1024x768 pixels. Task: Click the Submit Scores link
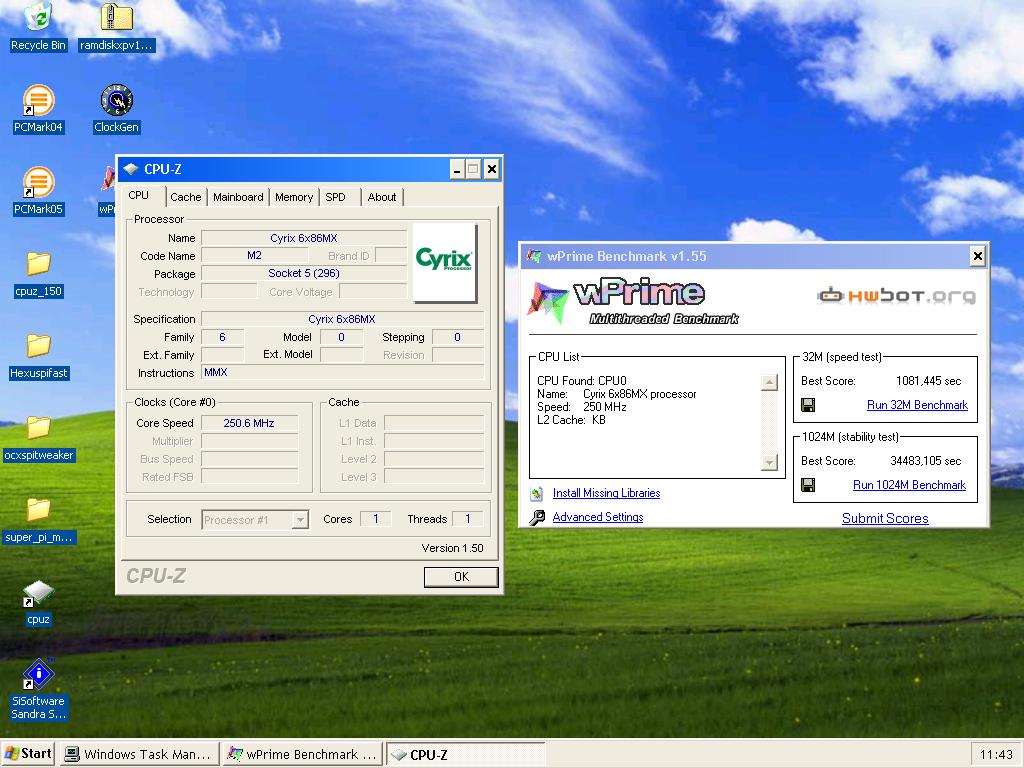click(885, 519)
